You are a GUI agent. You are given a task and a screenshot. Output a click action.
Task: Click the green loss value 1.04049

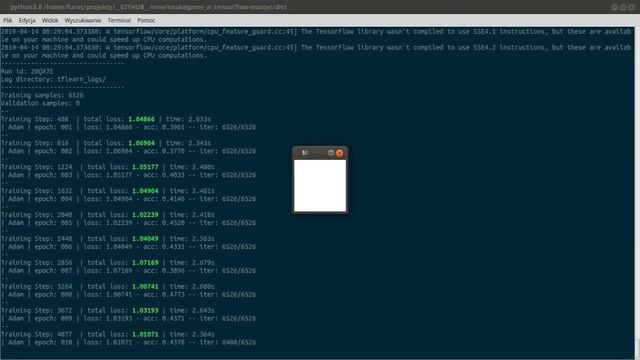[145, 238]
